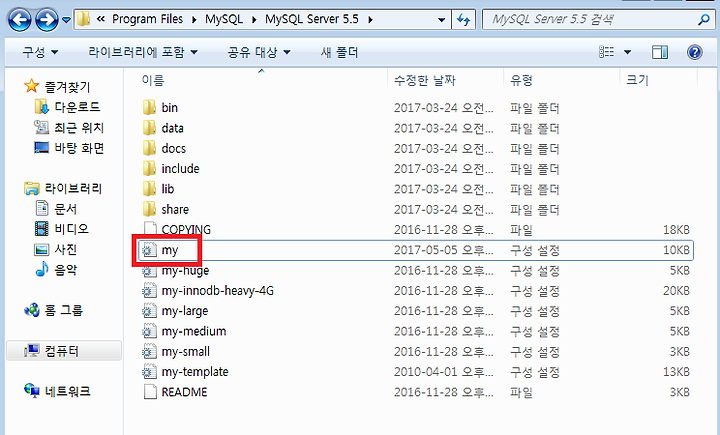This screenshot has height=435, width=720.
Task: Select Program Files in the address path
Action: [x=147, y=19]
